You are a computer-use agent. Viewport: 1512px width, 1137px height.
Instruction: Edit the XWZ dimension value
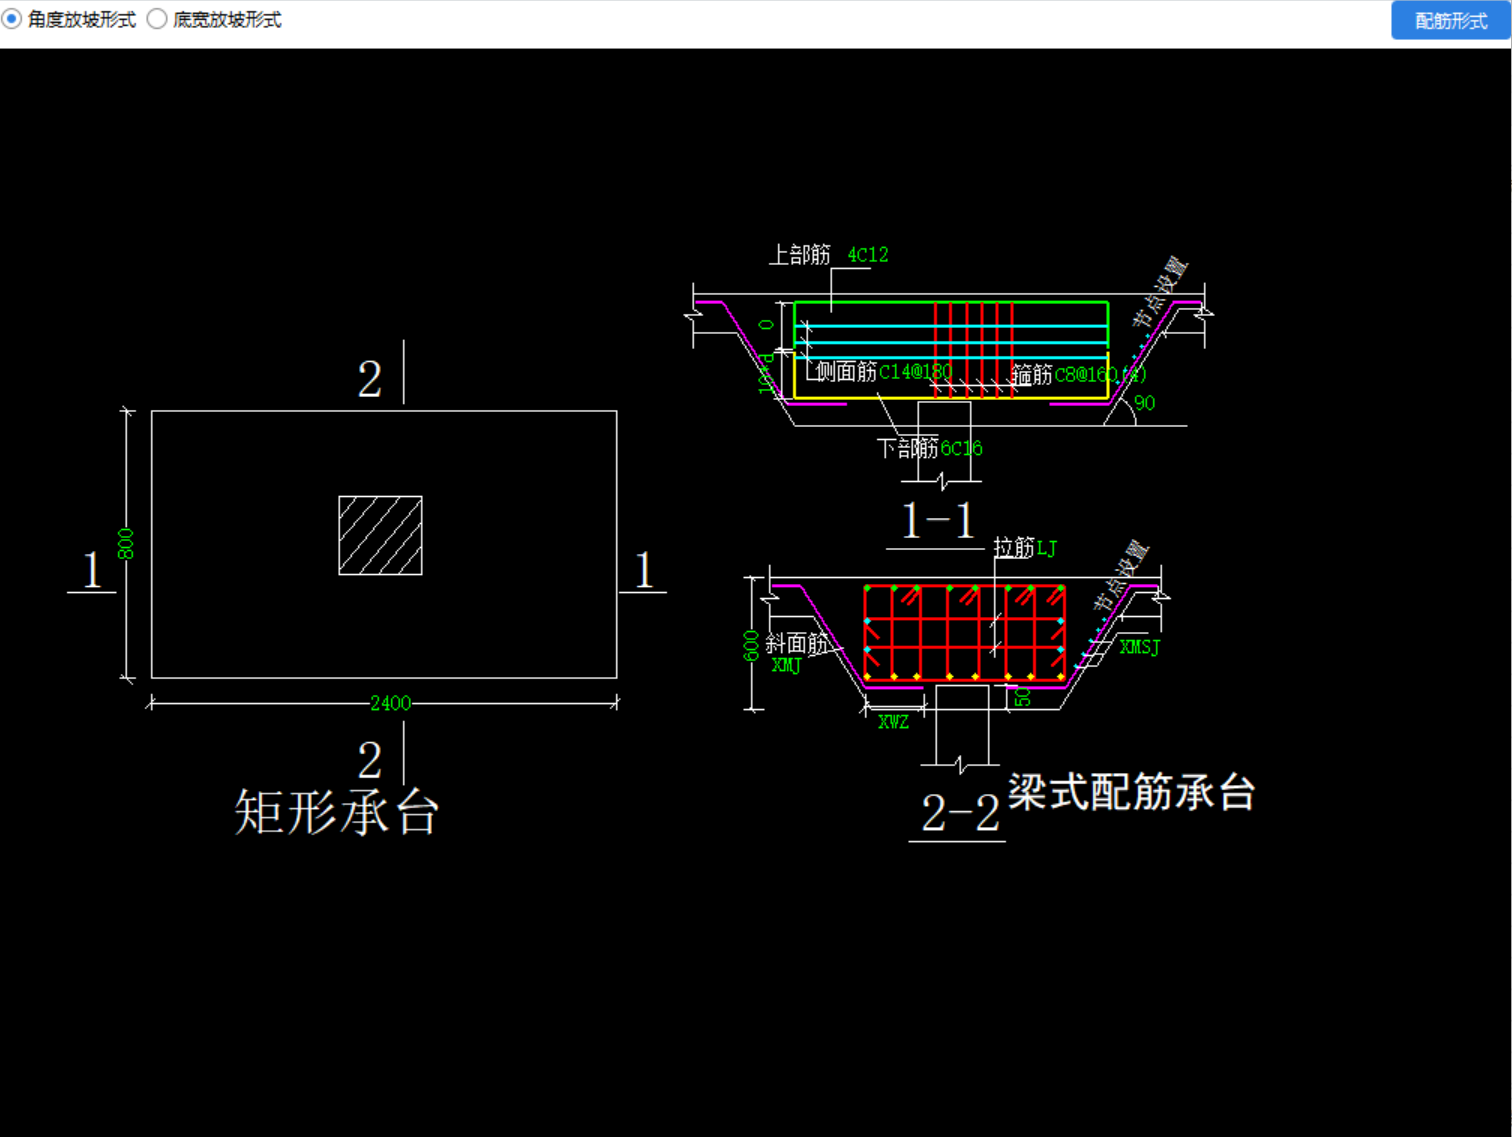pos(893,721)
